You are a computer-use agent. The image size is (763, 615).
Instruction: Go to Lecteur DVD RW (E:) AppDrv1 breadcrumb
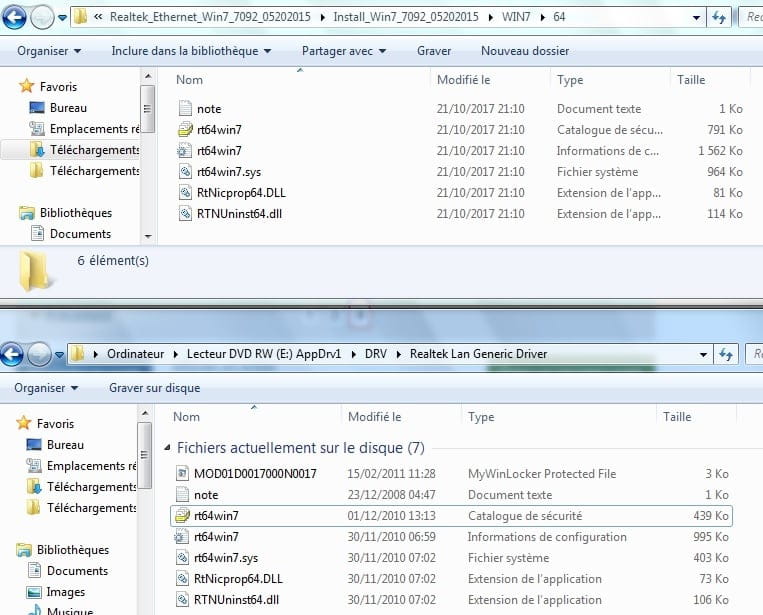point(264,354)
